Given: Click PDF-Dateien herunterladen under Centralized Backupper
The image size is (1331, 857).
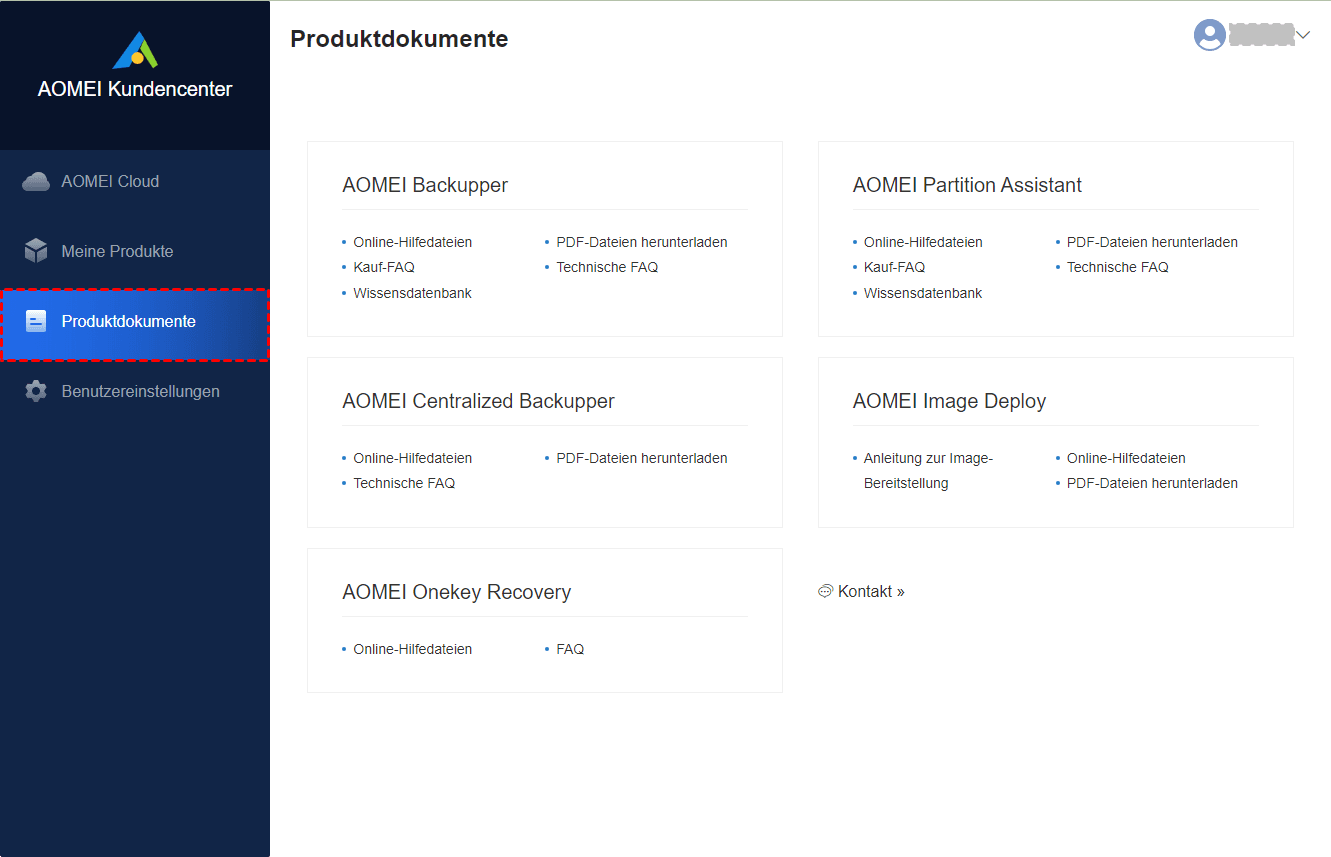Looking at the screenshot, I should pos(642,458).
